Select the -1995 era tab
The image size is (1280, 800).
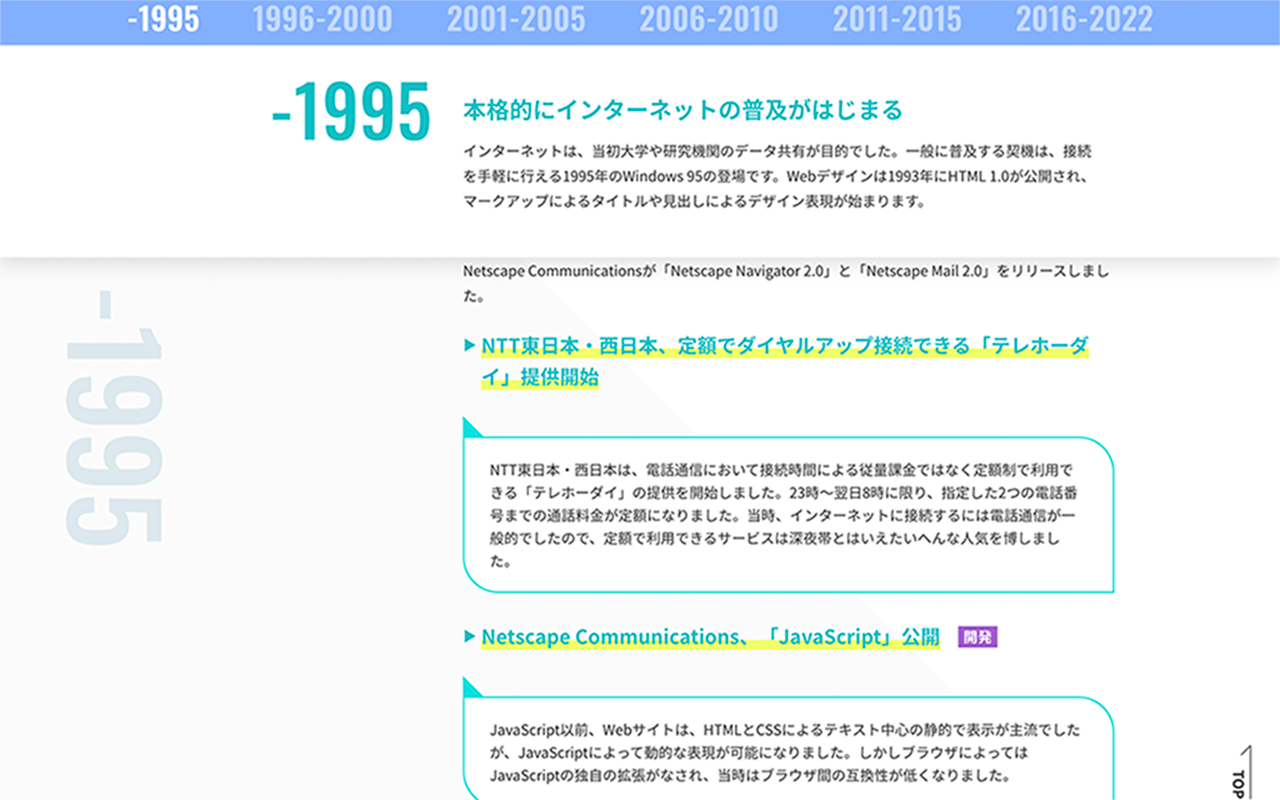(164, 20)
